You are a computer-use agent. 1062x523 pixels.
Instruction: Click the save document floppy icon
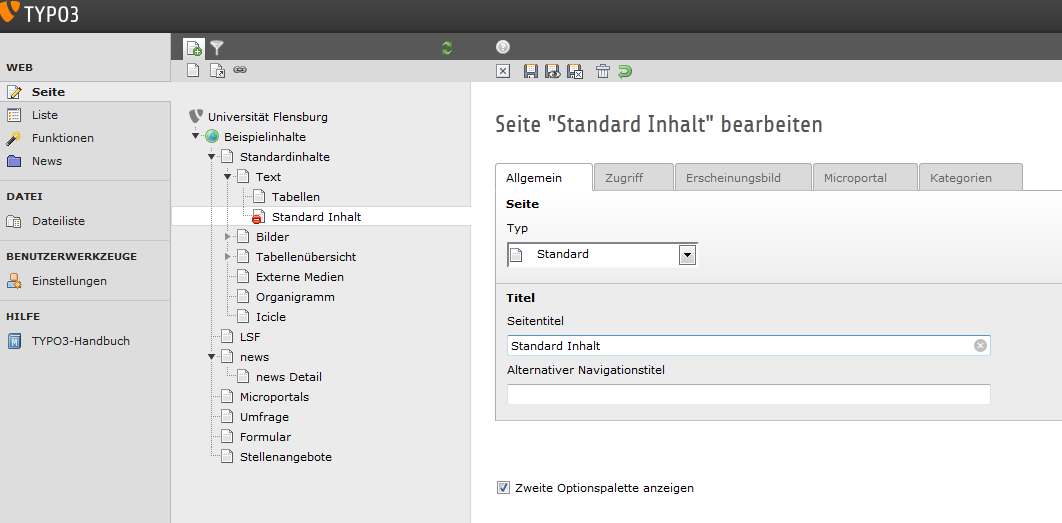(x=531, y=71)
